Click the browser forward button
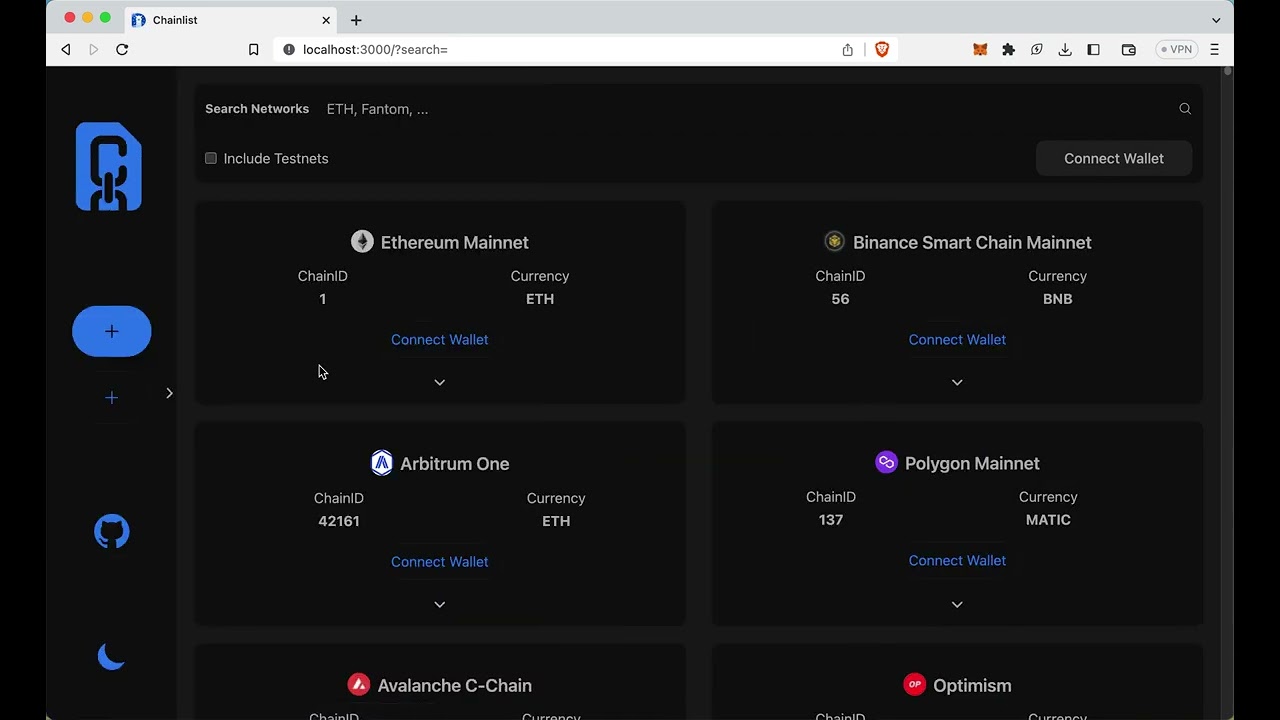This screenshot has height=720, width=1280. (94, 49)
